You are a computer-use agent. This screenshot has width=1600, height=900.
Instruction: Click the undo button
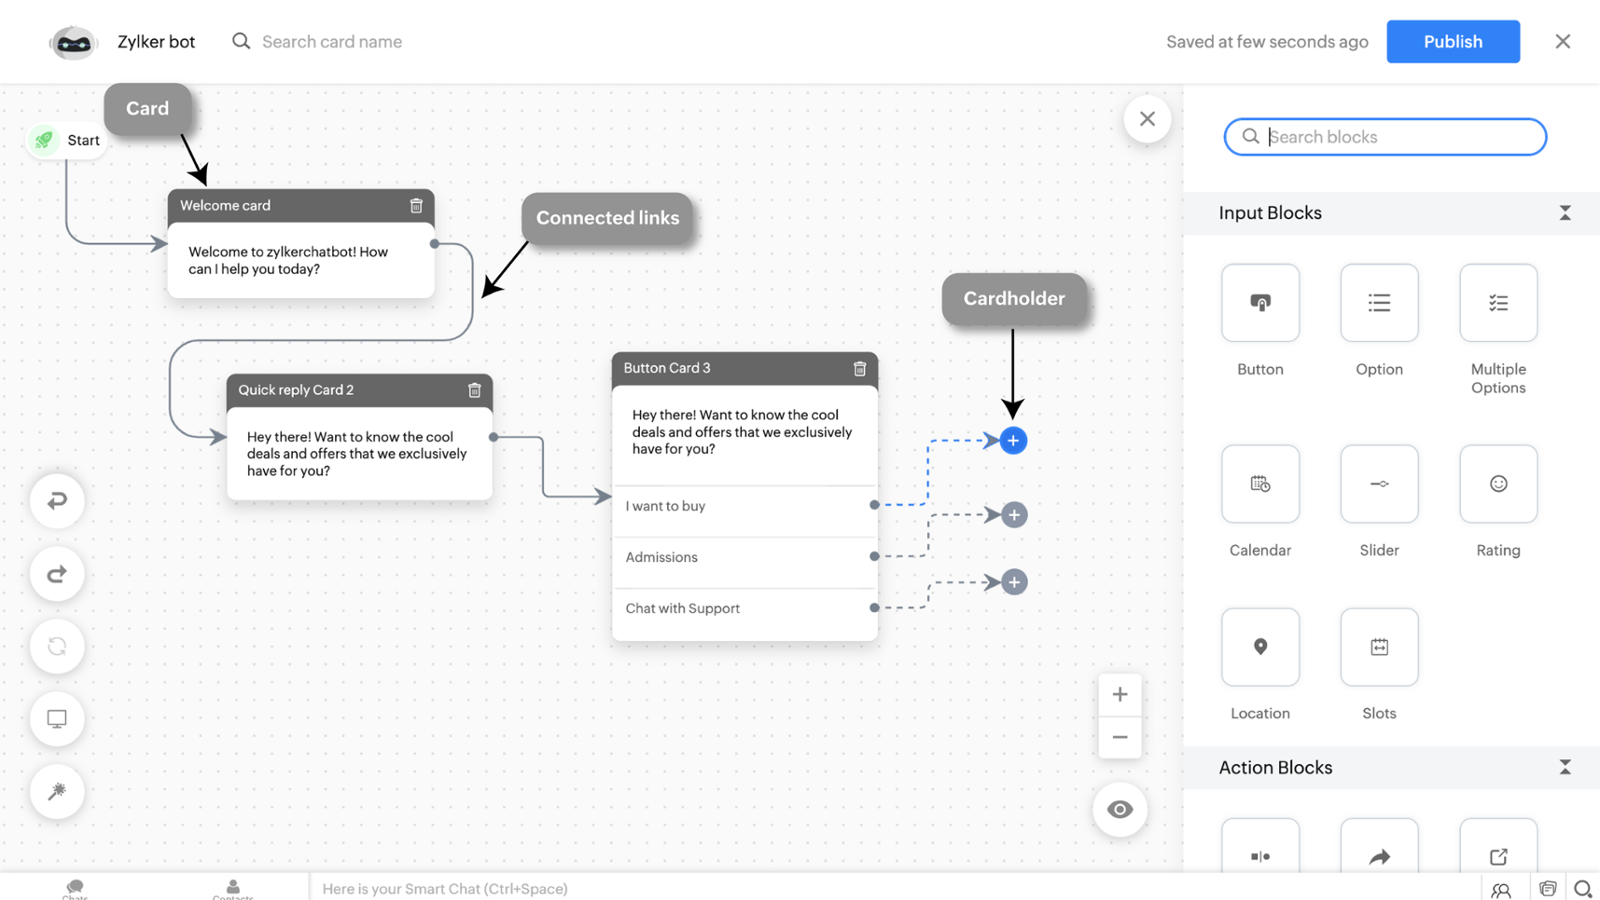coord(57,500)
